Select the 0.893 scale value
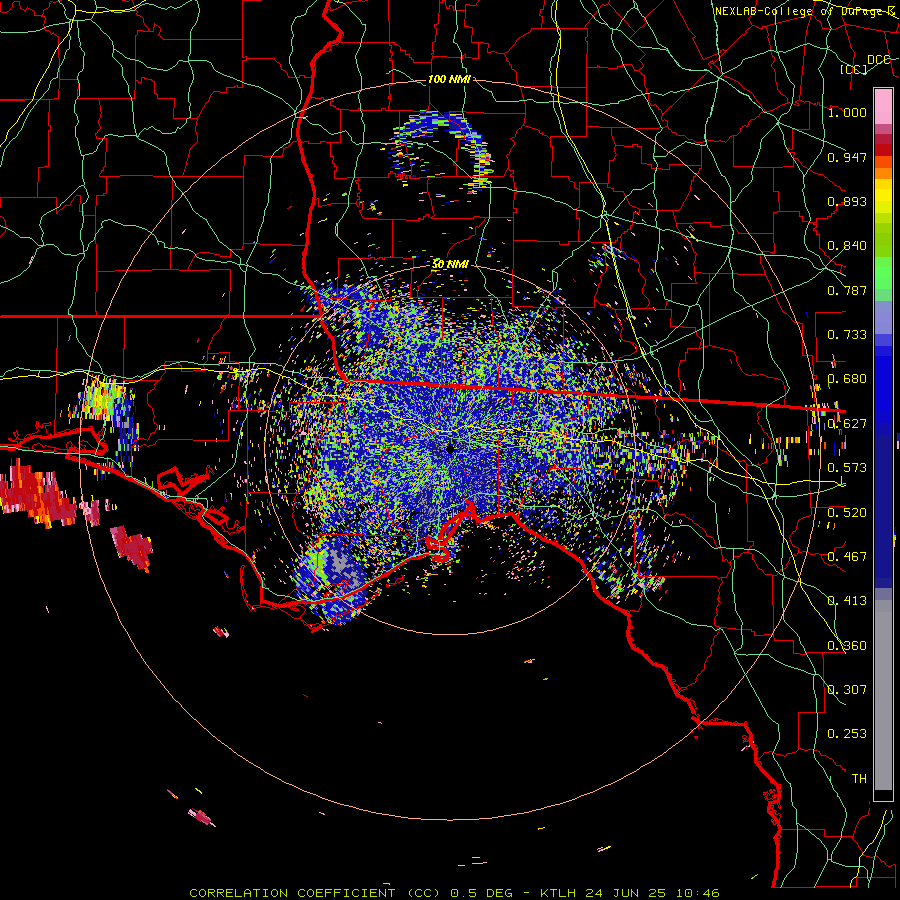The image size is (900, 900). click(847, 201)
